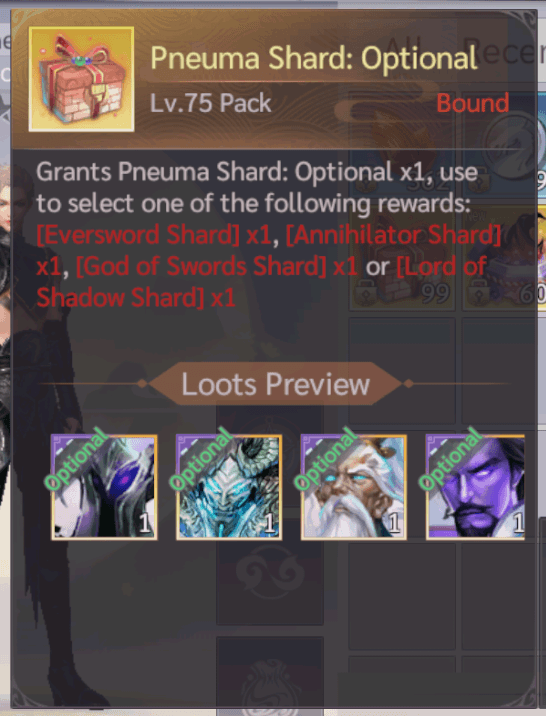Select the God of Swords white-bearded icon
546x716 pixels.
point(354,487)
